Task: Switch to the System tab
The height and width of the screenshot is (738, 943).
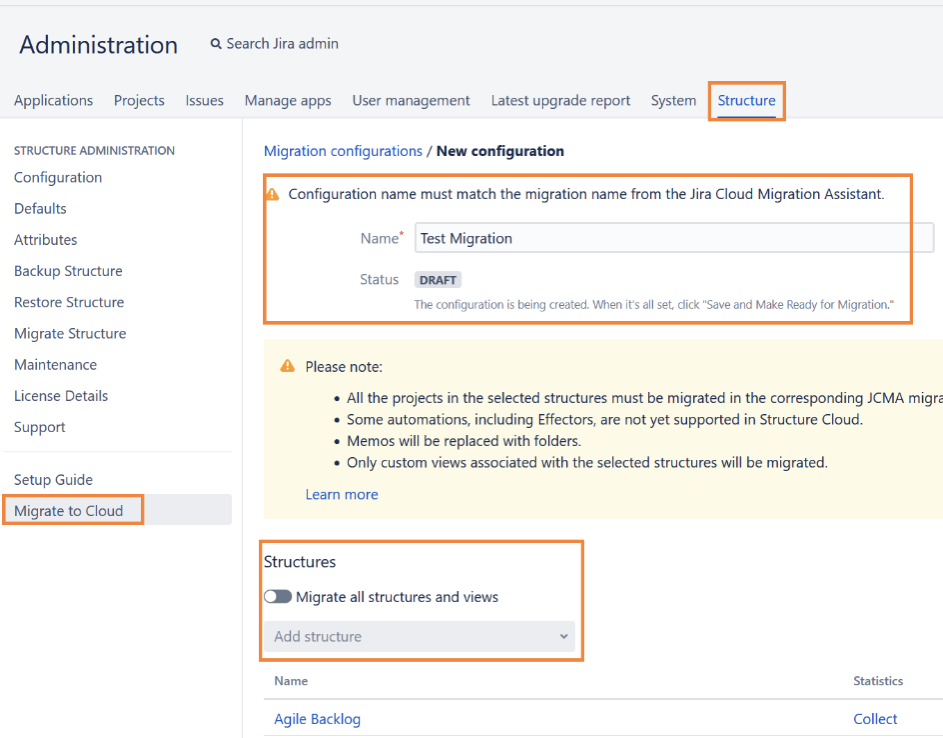Action: (x=673, y=100)
